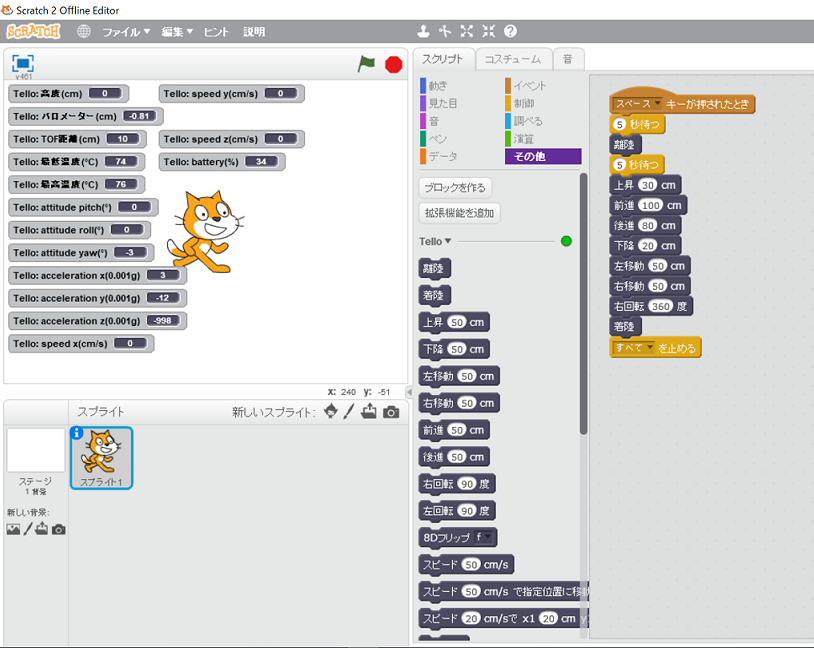Open the 説明 menu item
Screen dimensions: 814x648
click(254, 32)
